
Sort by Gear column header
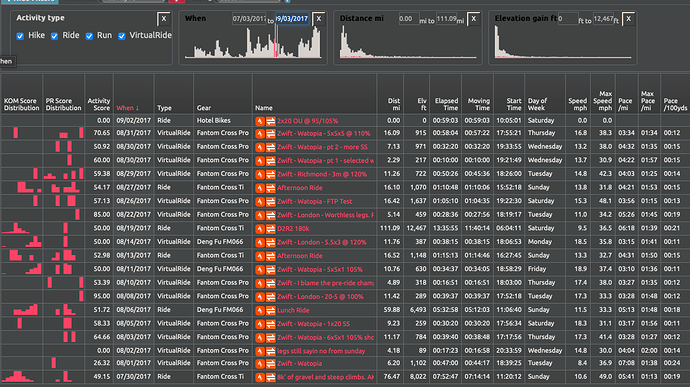coord(203,108)
